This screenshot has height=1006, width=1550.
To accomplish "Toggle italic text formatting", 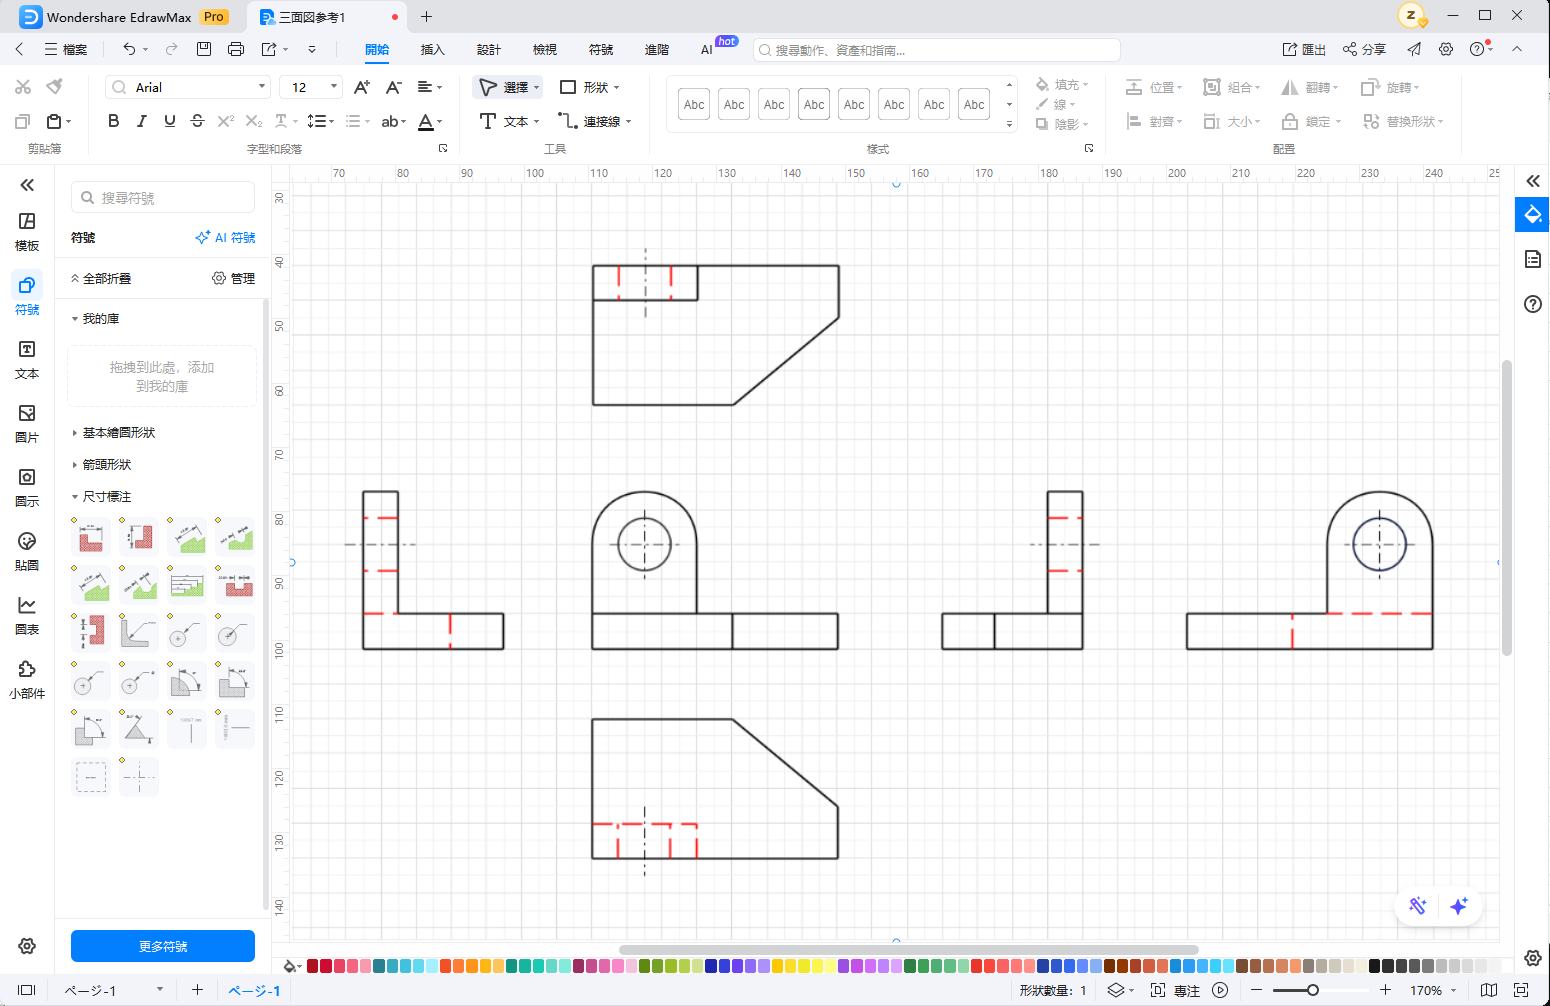I will [141, 121].
